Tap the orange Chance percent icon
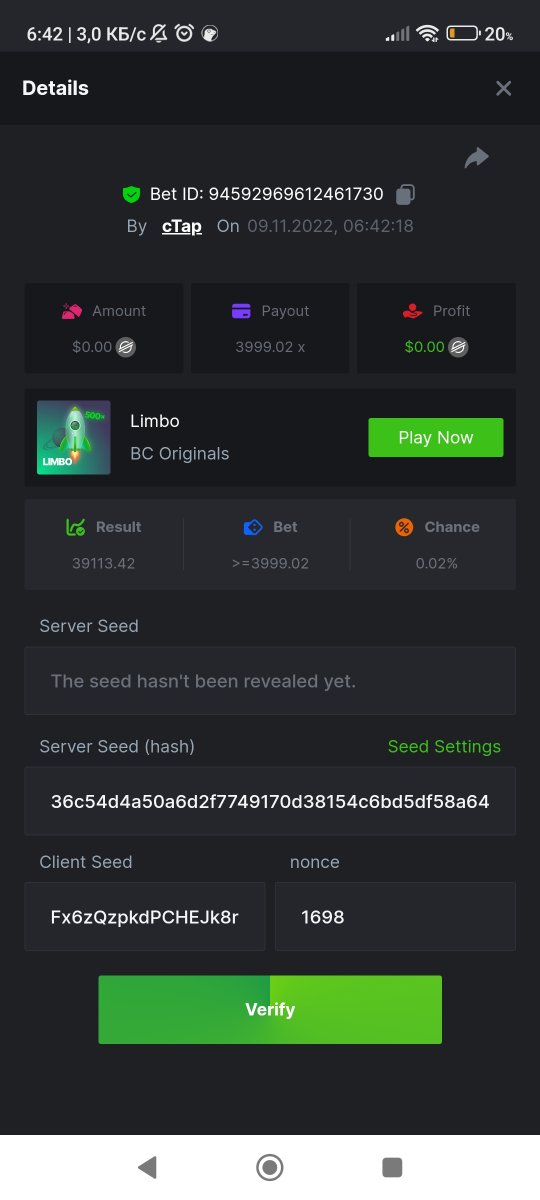This screenshot has height=1200, width=540. click(x=404, y=527)
